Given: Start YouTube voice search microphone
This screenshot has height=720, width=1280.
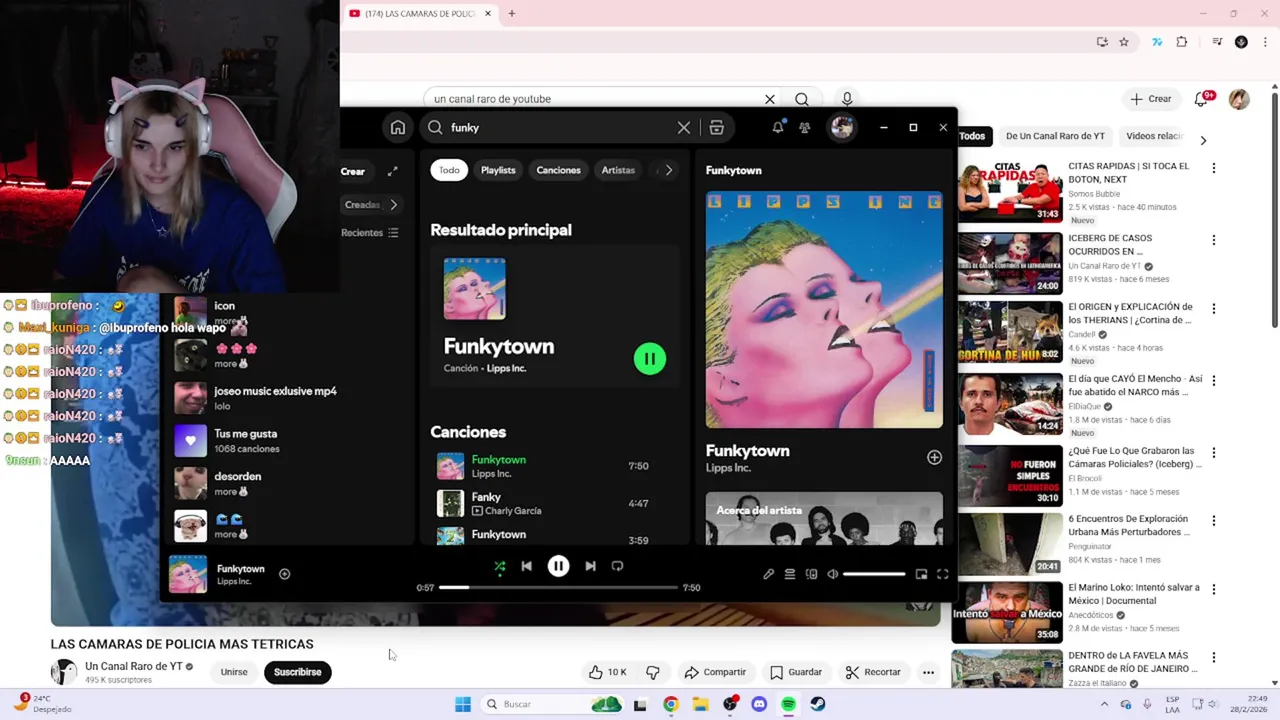Looking at the screenshot, I should tap(847, 98).
